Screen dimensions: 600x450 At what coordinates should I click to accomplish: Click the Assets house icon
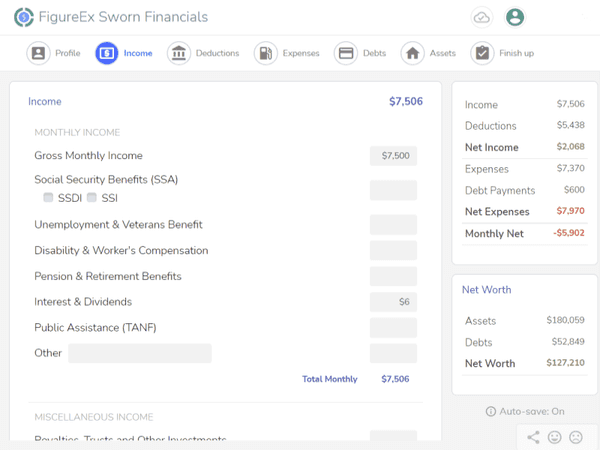[412, 53]
